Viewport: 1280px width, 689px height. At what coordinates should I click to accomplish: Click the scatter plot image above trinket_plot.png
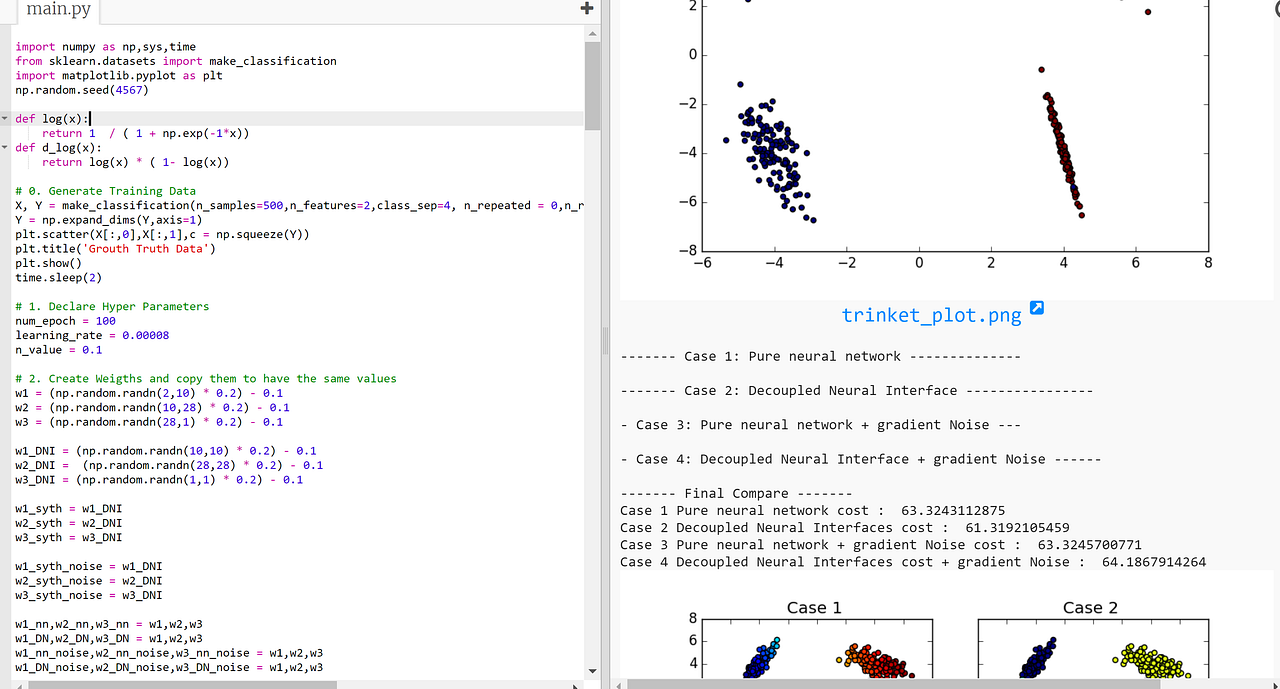tap(950, 140)
